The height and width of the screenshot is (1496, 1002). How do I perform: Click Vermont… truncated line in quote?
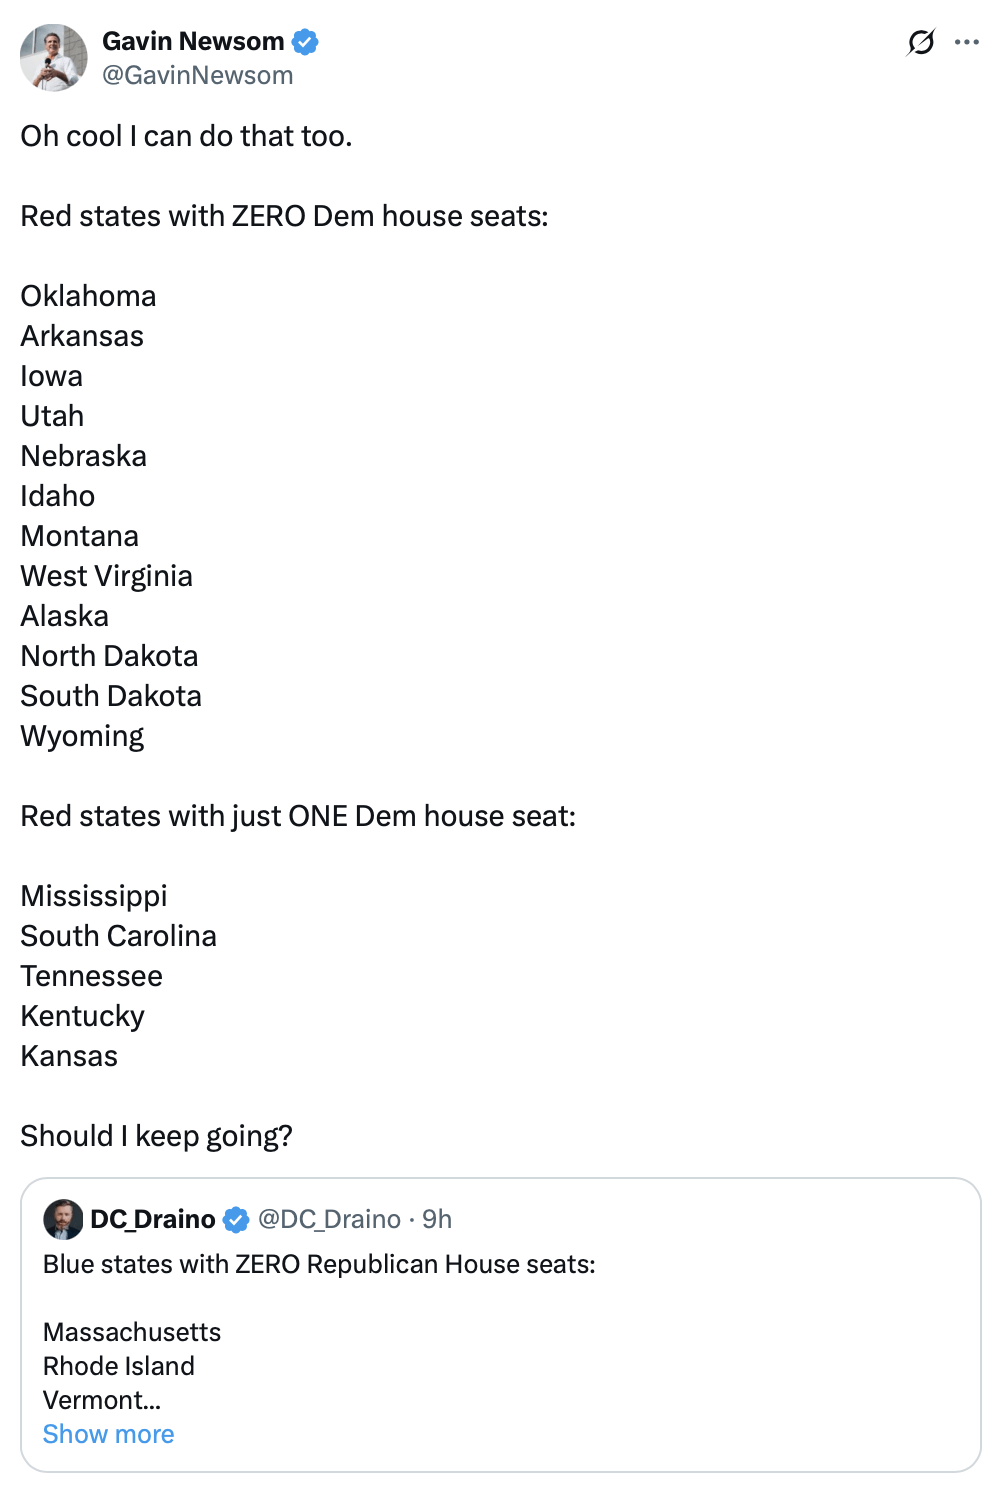tap(102, 1400)
